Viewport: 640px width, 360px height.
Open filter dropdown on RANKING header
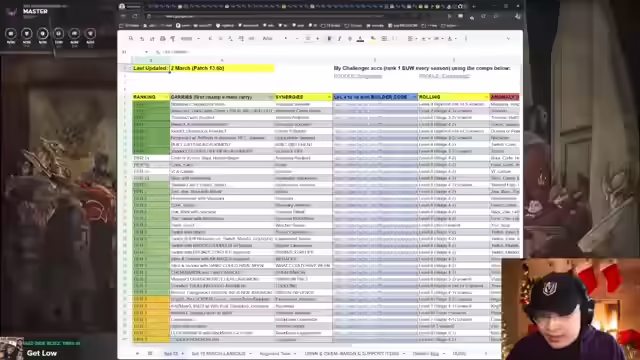click(x=166, y=97)
